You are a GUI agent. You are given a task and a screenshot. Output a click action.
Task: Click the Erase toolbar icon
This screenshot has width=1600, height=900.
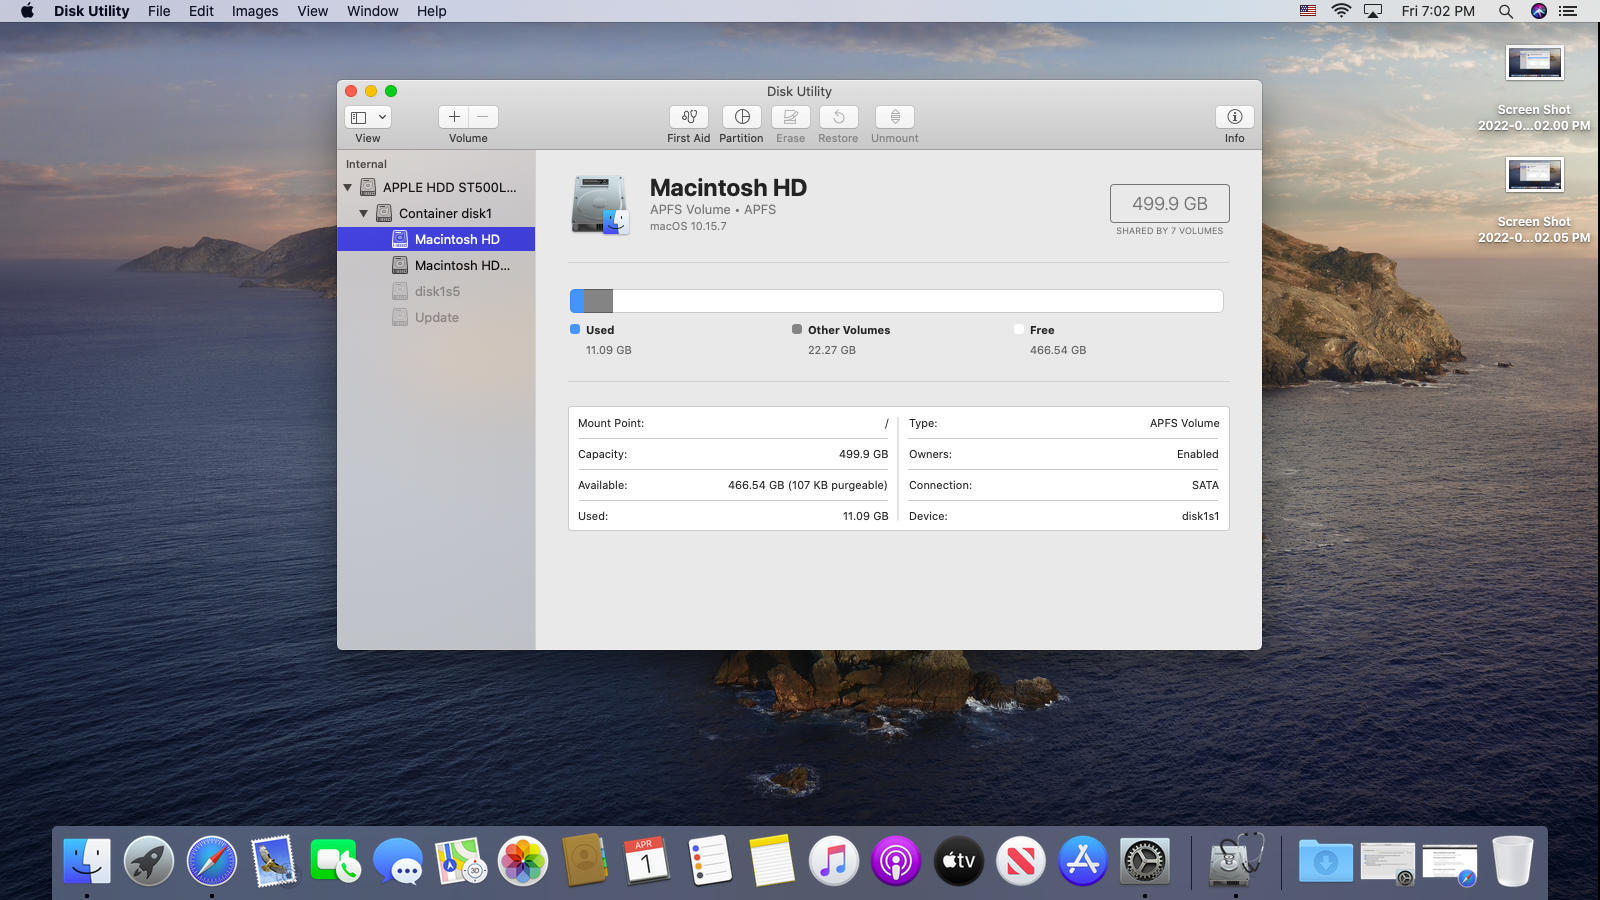791,117
